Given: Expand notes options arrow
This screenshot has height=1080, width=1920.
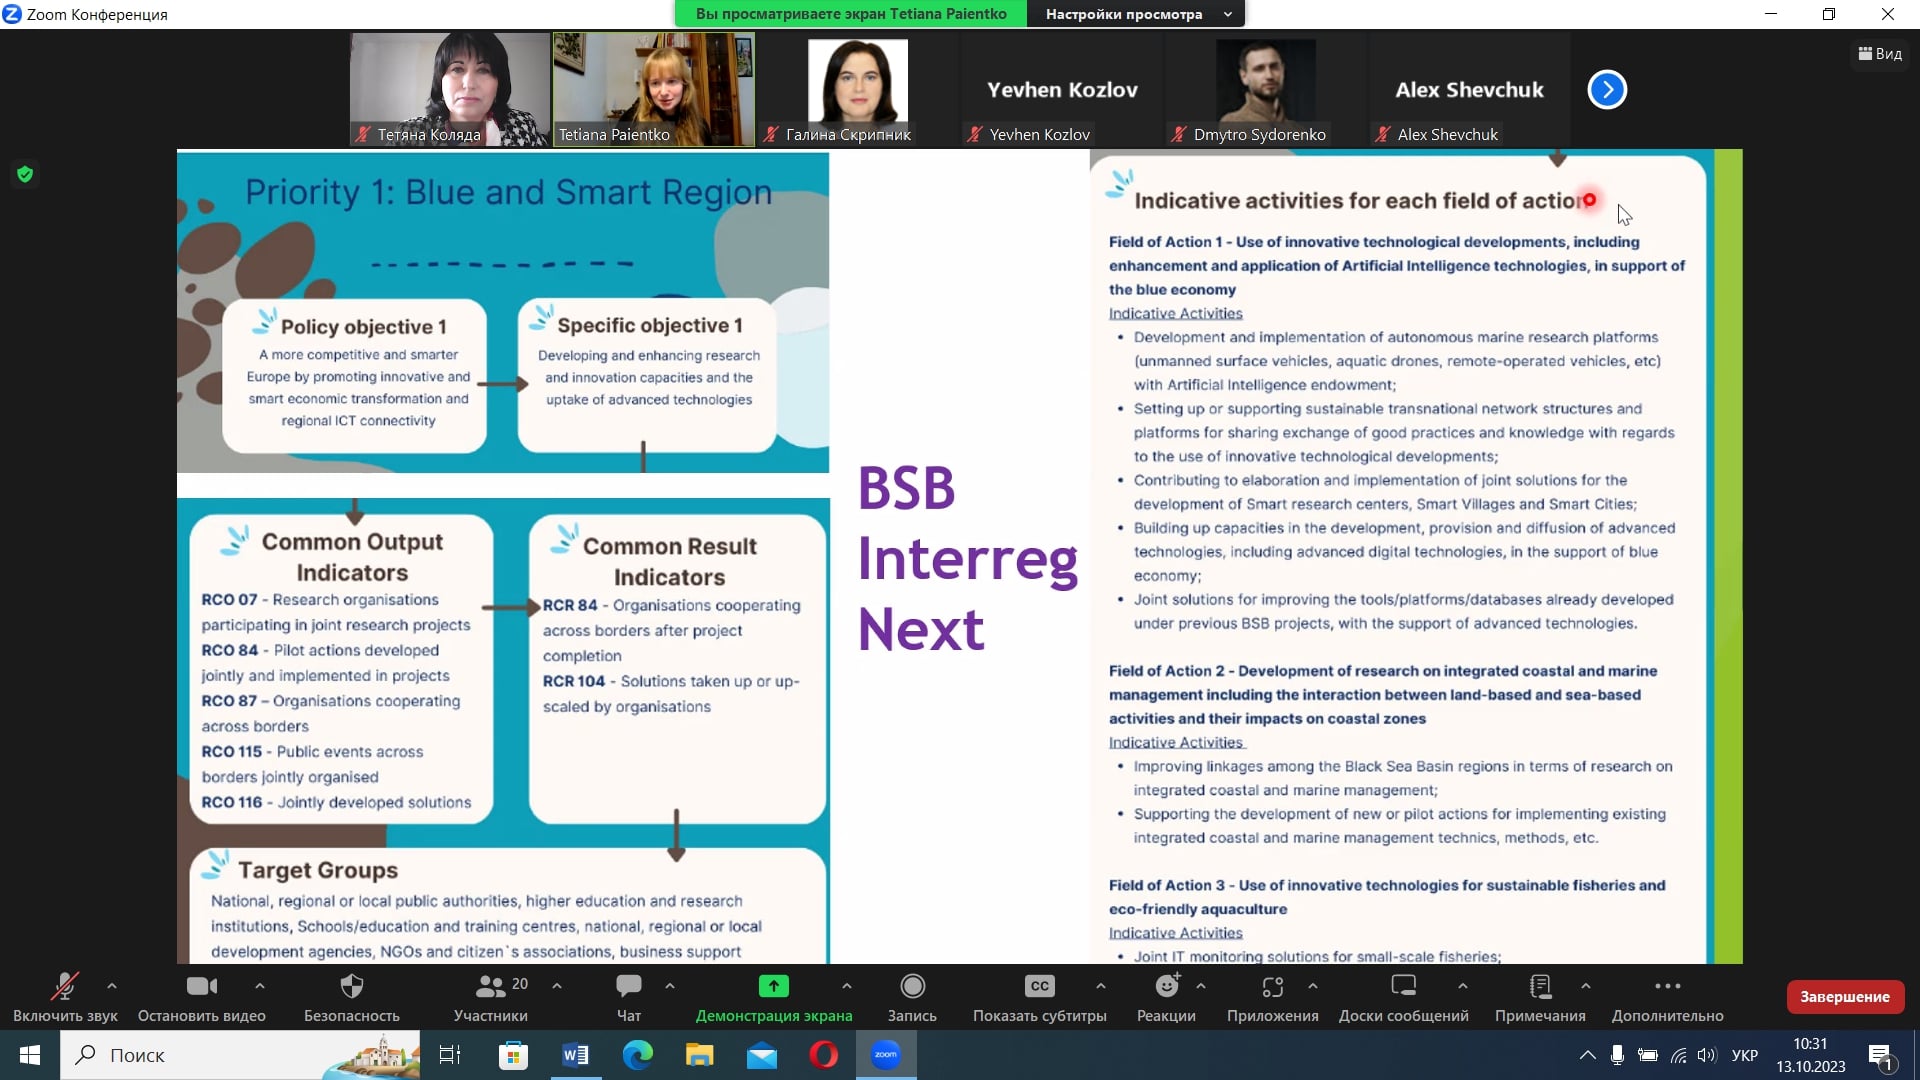Looking at the screenshot, I should (1586, 986).
